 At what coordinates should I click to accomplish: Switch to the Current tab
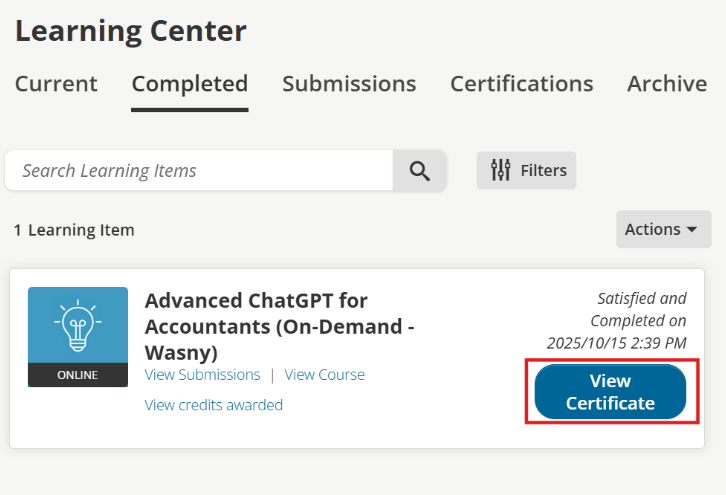tap(56, 84)
